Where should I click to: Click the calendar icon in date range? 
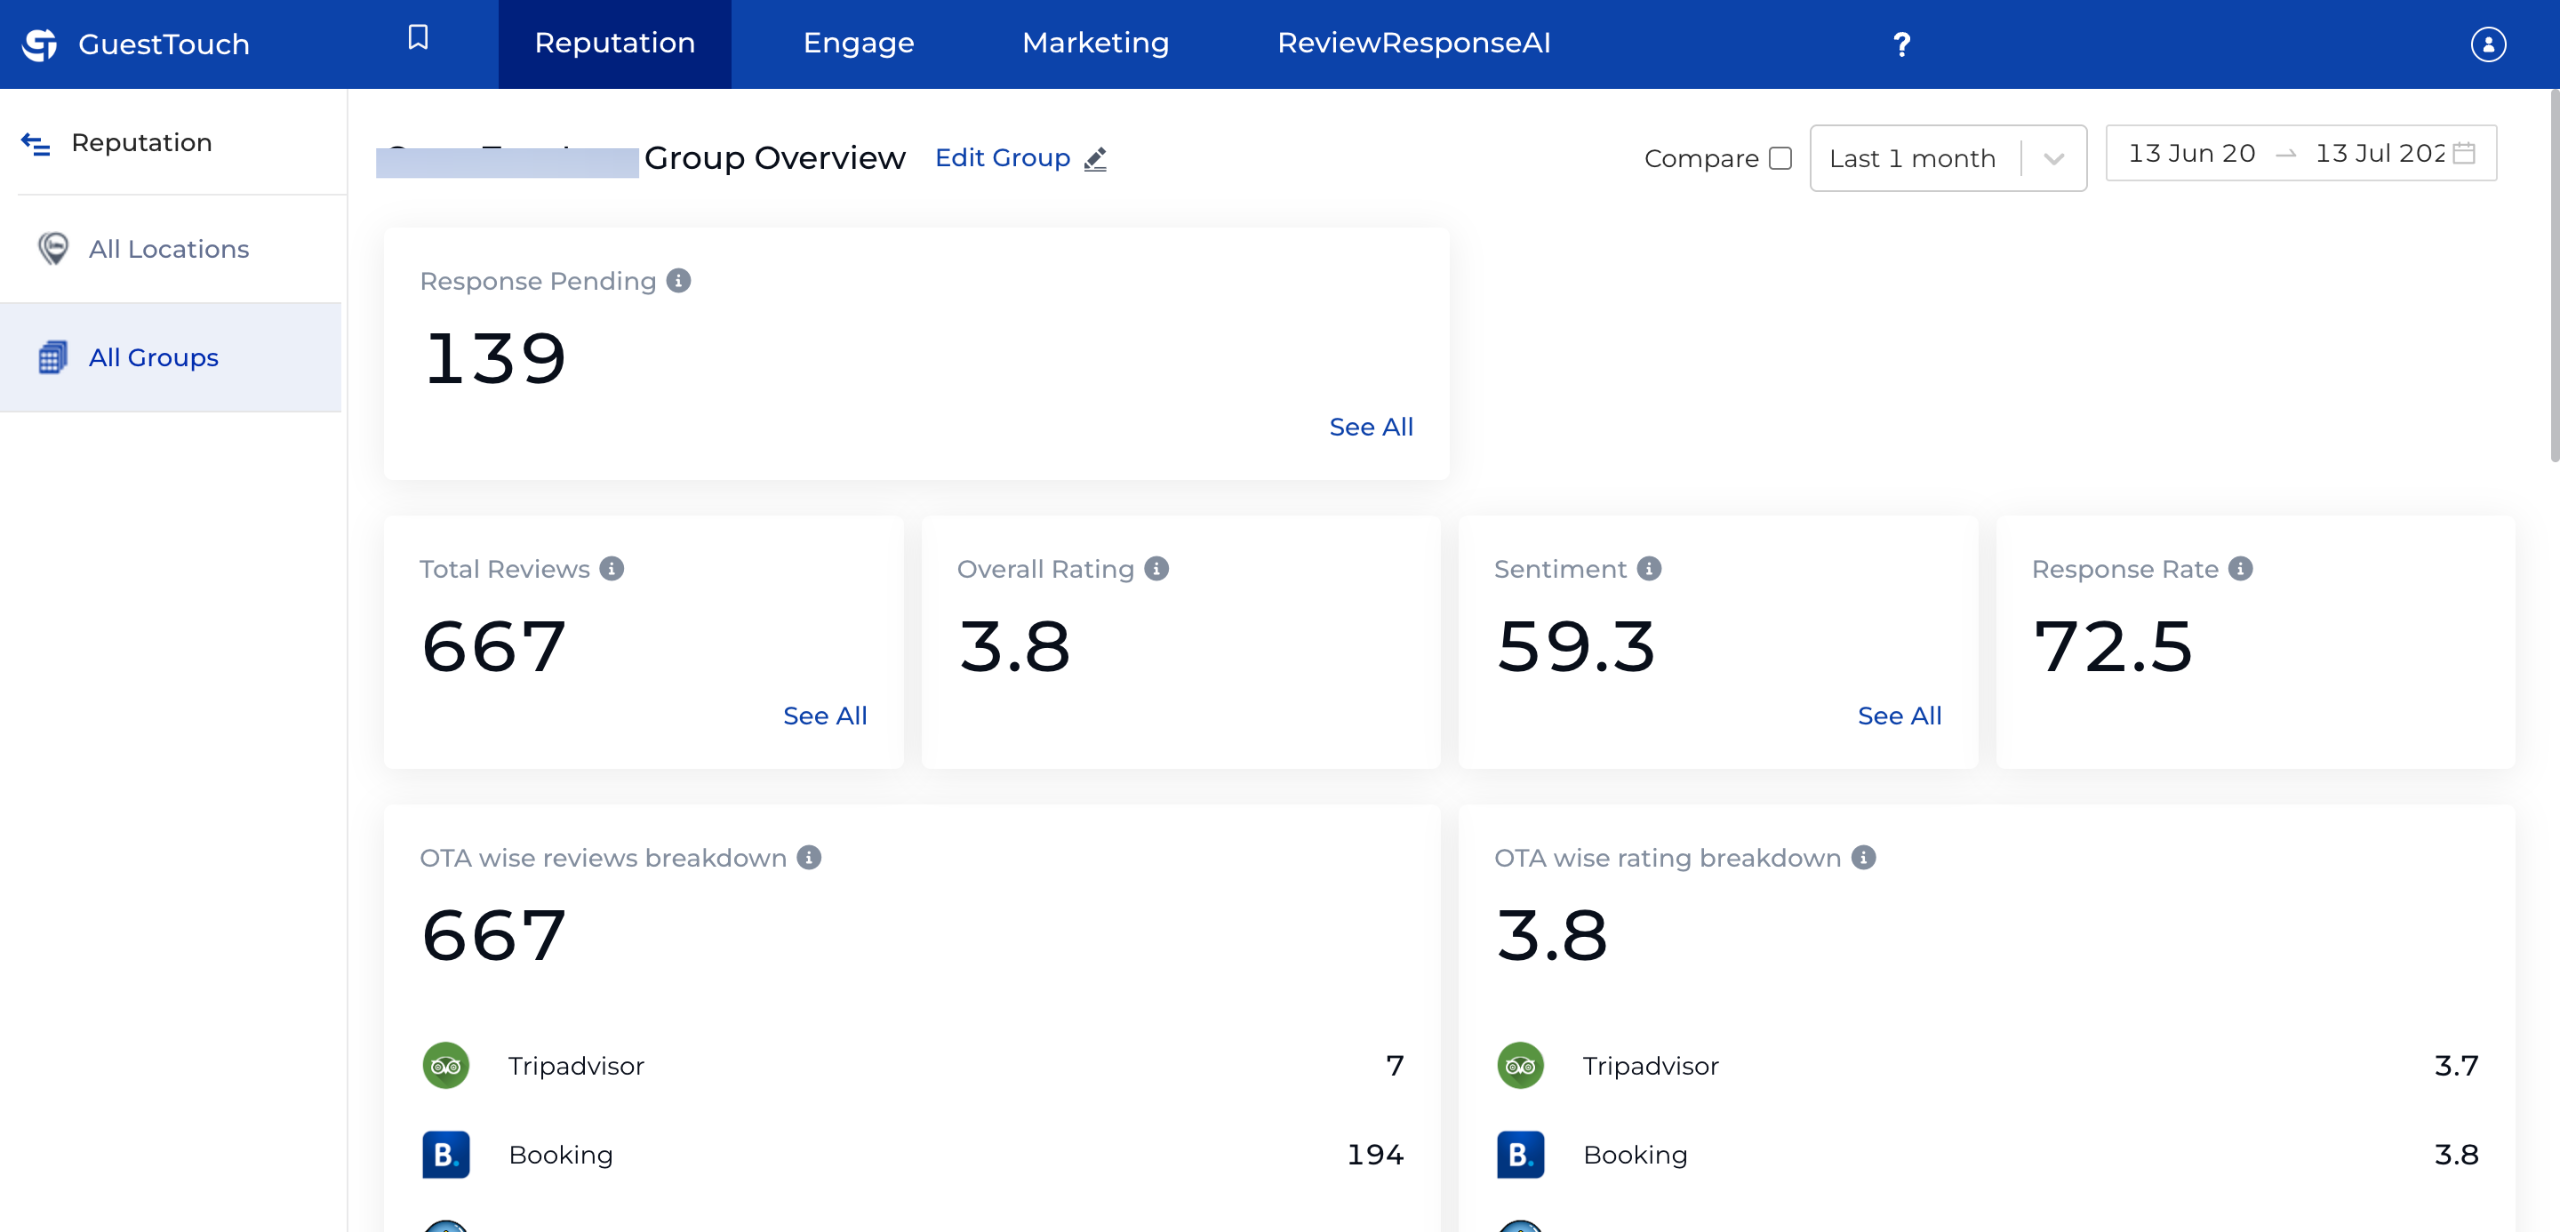click(x=2464, y=153)
